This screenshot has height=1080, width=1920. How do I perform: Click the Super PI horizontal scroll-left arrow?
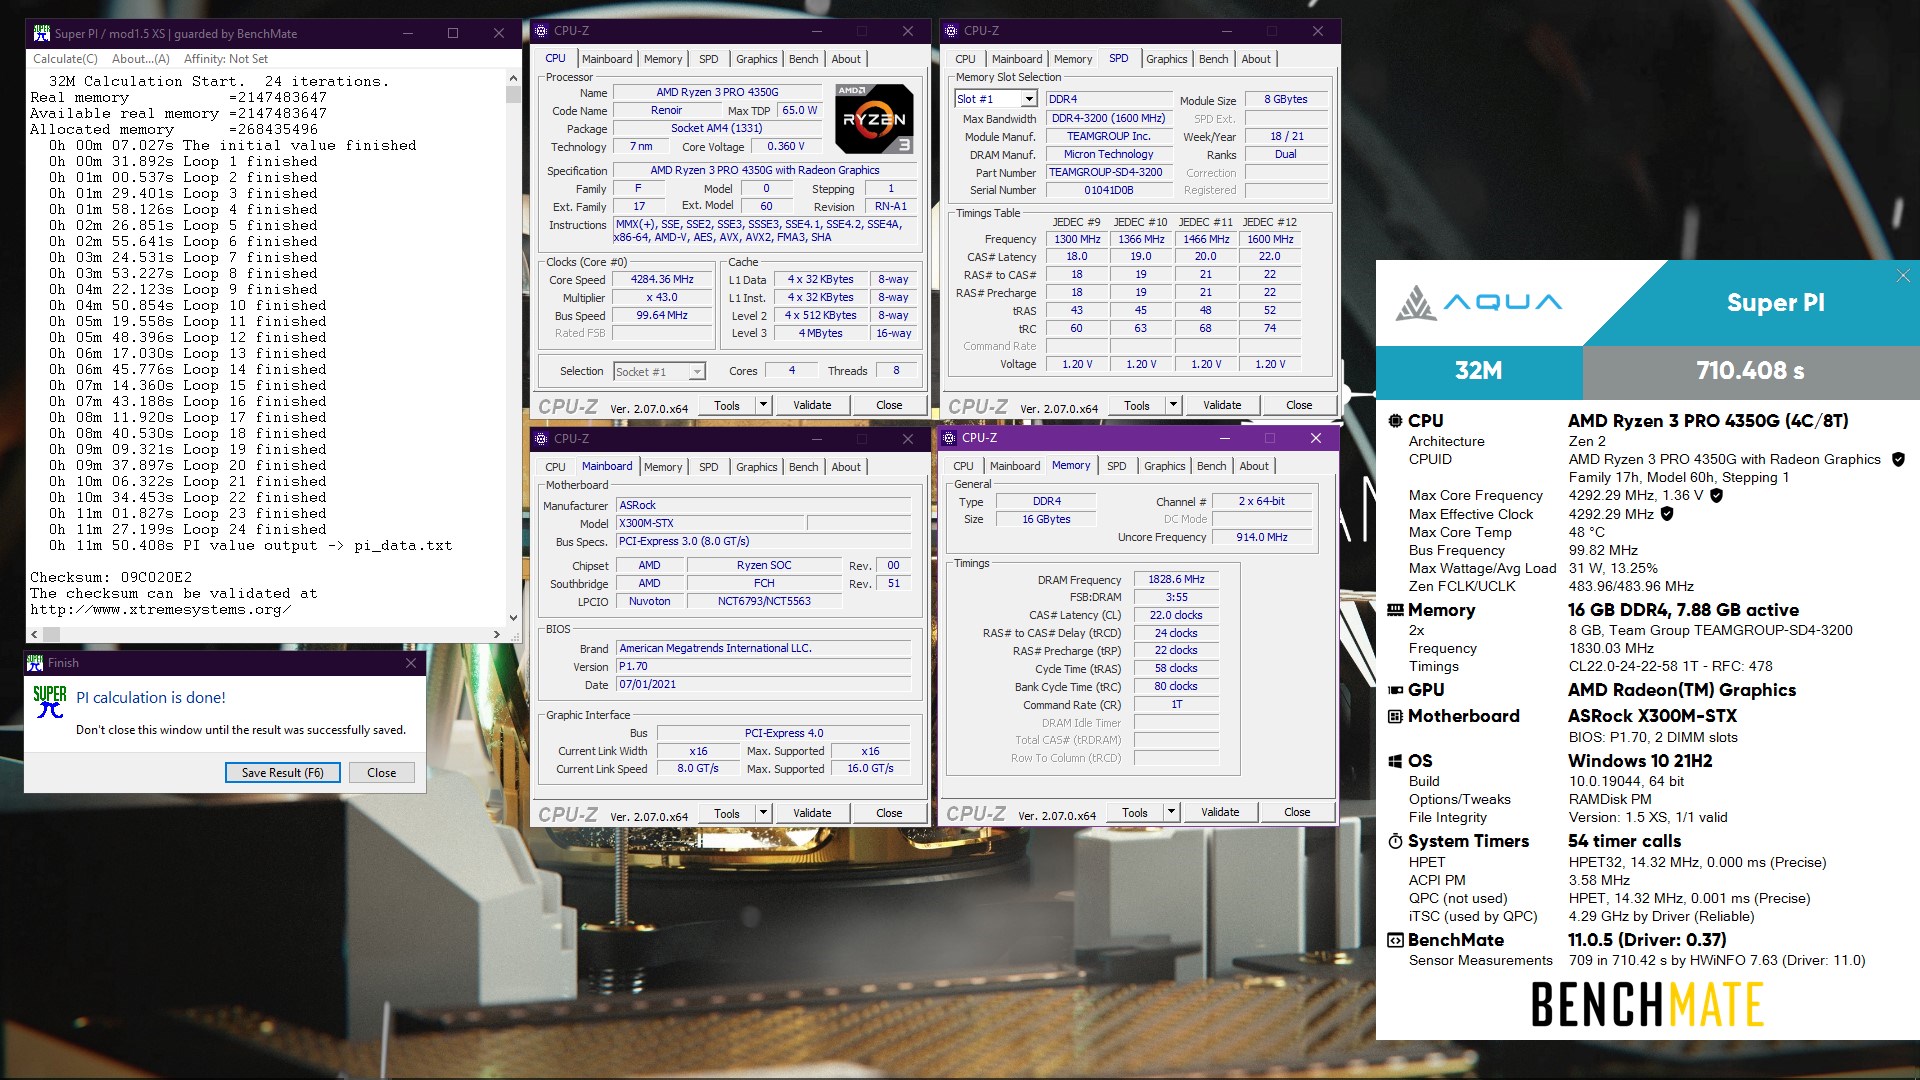pos(35,634)
